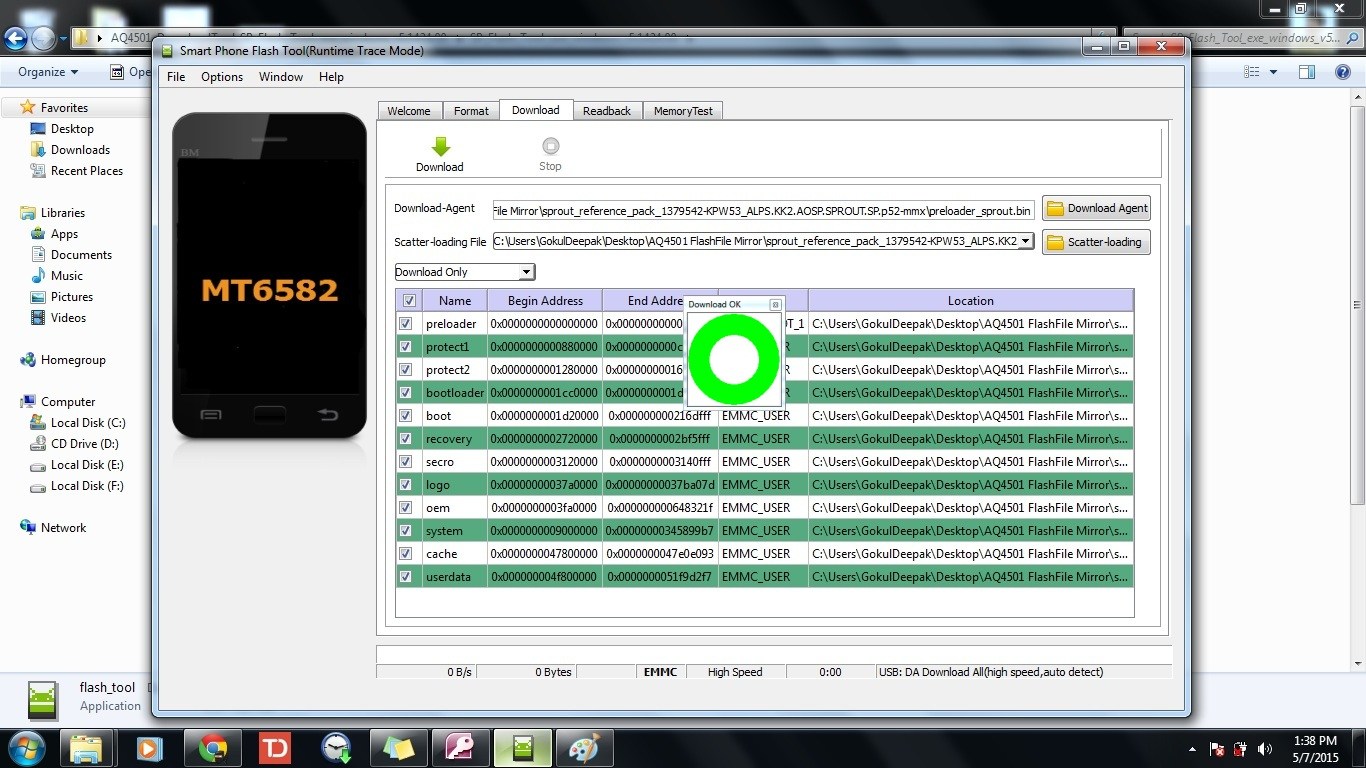
Task: Click the Explorer help question mark icon
Action: [1343, 72]
